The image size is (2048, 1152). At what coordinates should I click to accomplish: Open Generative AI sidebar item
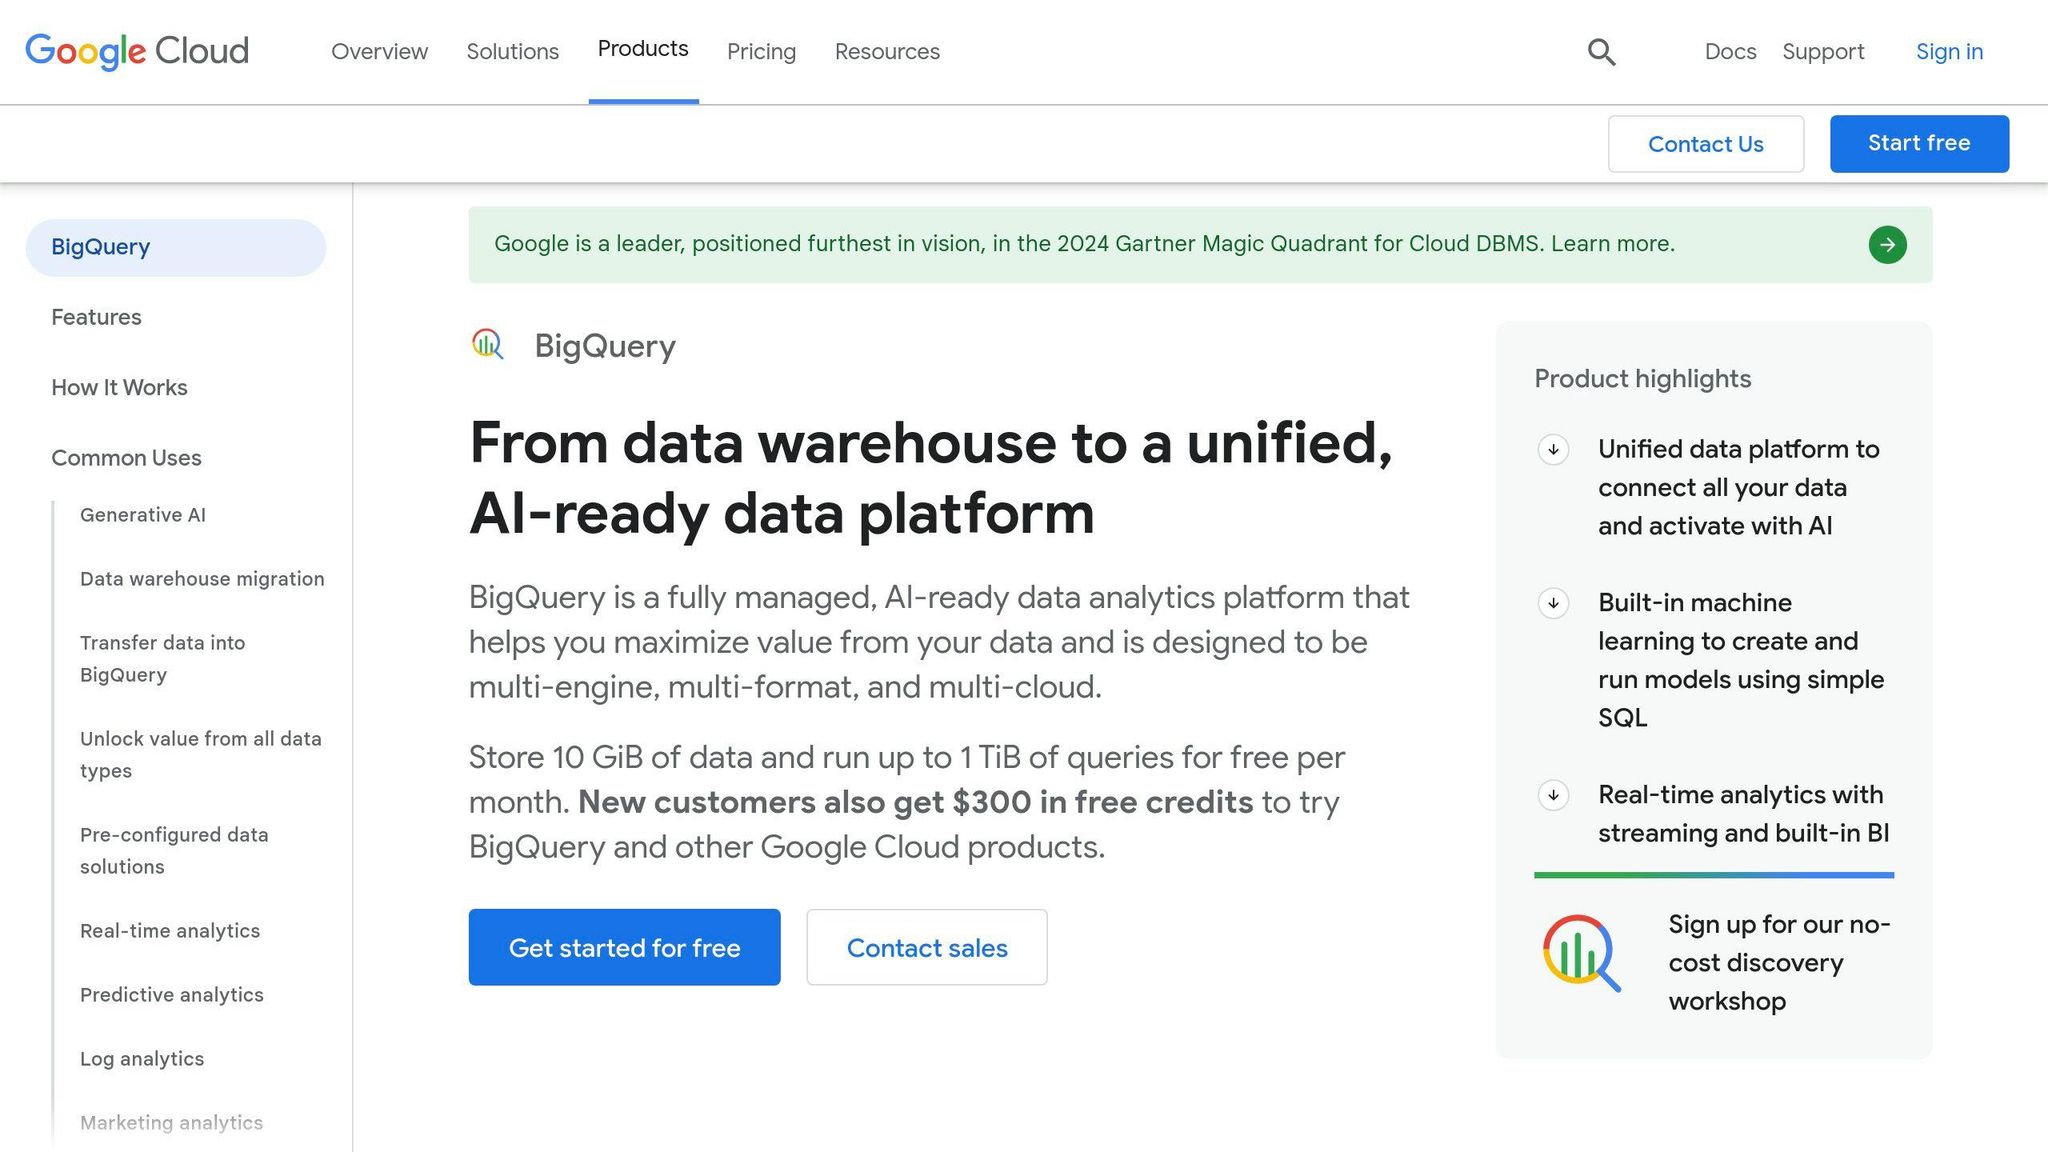pos(143,515)
